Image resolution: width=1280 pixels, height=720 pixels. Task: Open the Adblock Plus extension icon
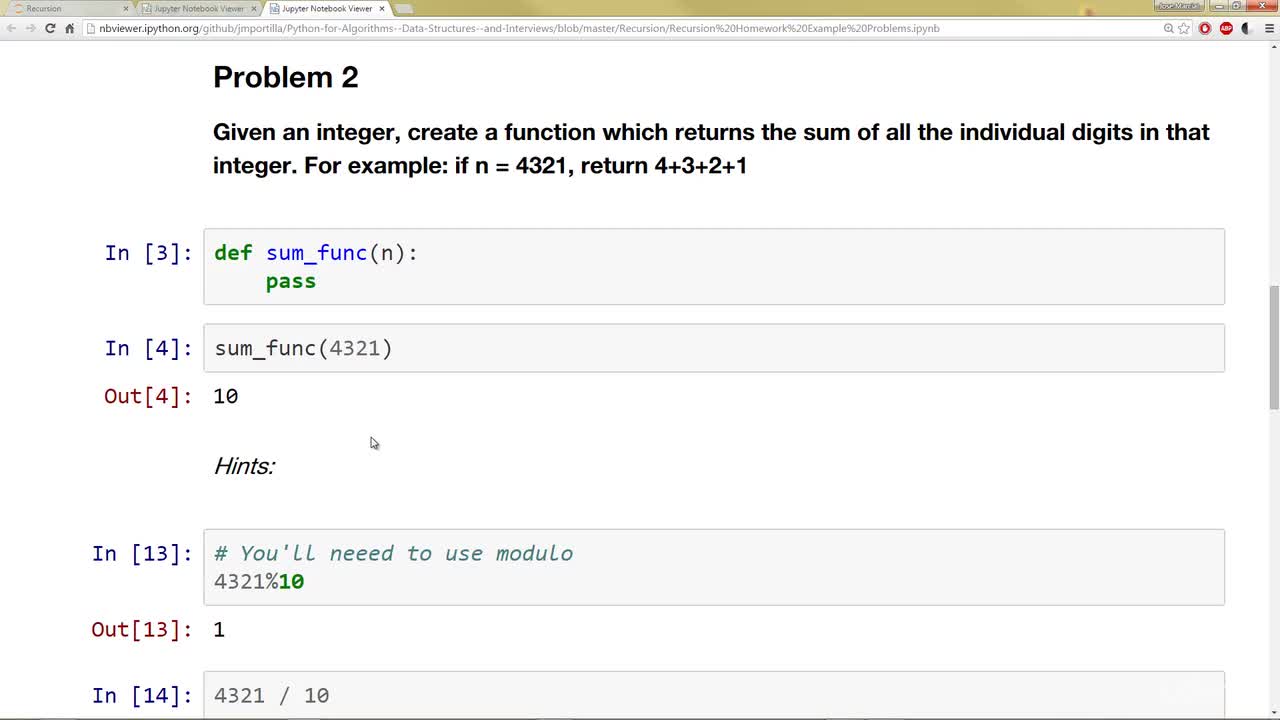1226,28
